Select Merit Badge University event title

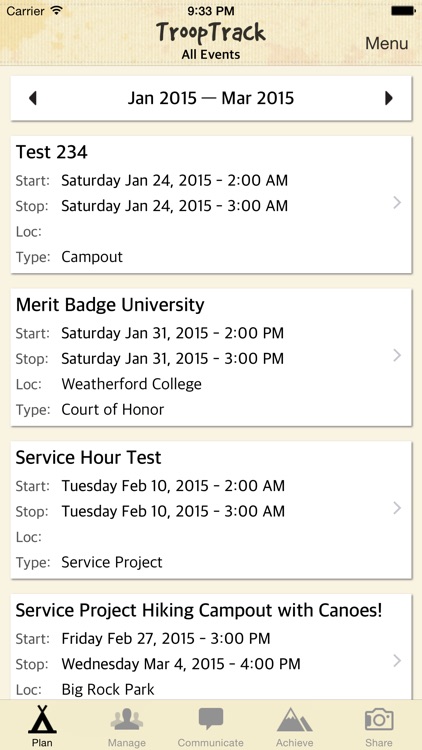tap(110, 305)
